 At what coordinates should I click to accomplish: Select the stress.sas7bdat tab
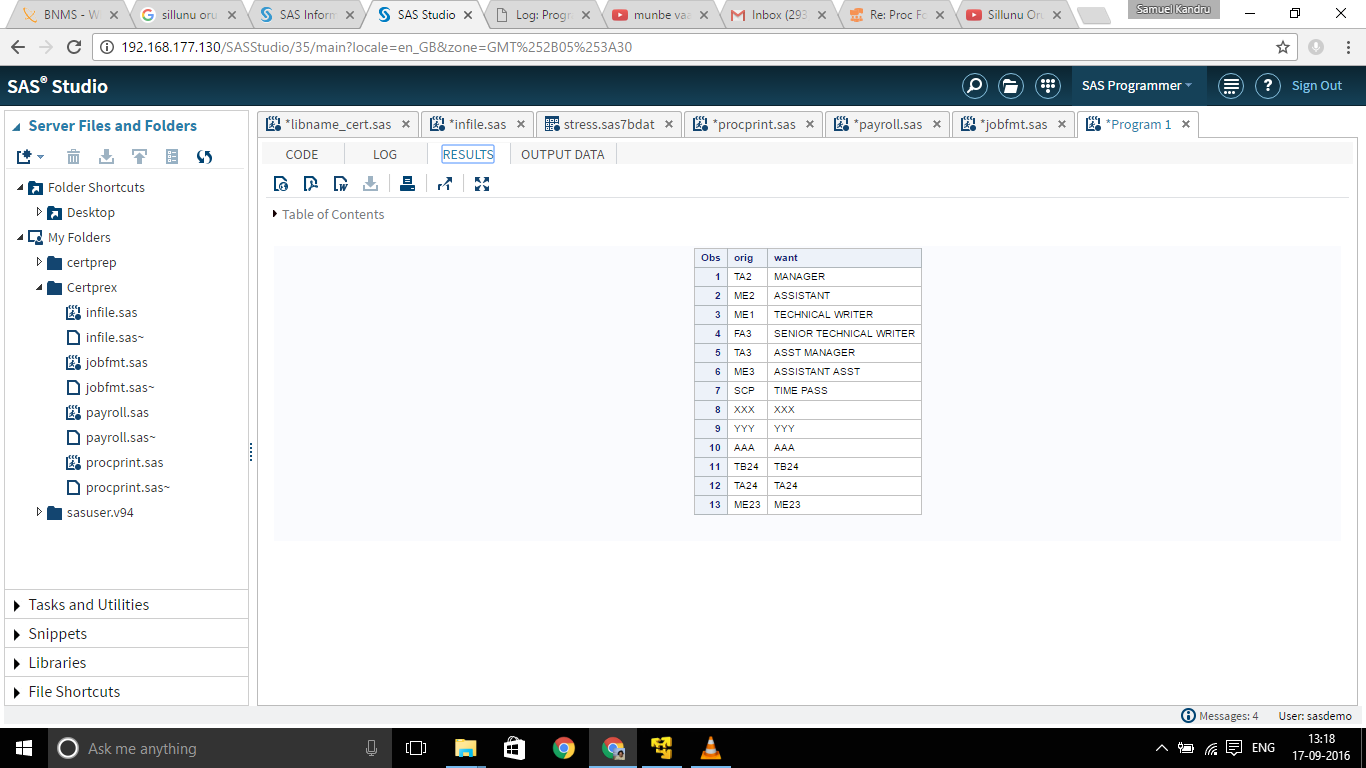[x=610, y=124]
